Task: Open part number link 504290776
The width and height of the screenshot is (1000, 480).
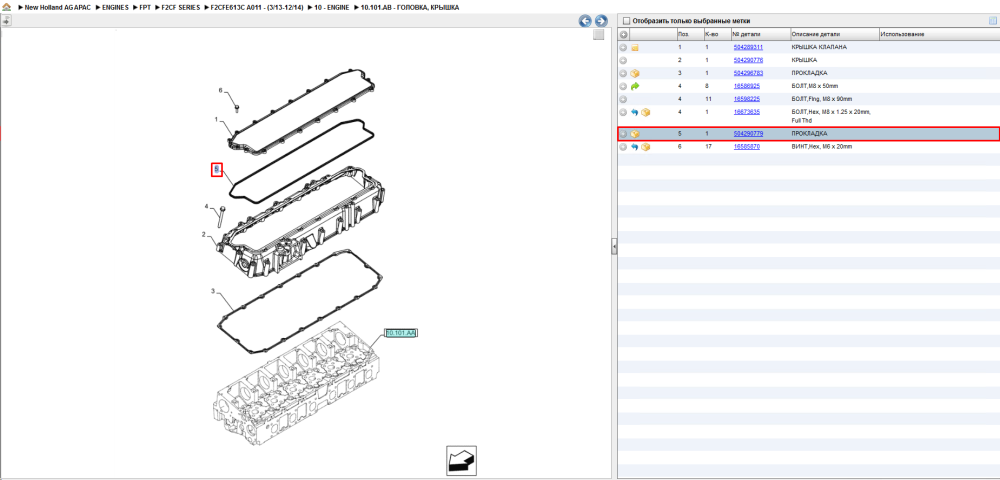Action: pyautogui.click(x=748, y=61)
